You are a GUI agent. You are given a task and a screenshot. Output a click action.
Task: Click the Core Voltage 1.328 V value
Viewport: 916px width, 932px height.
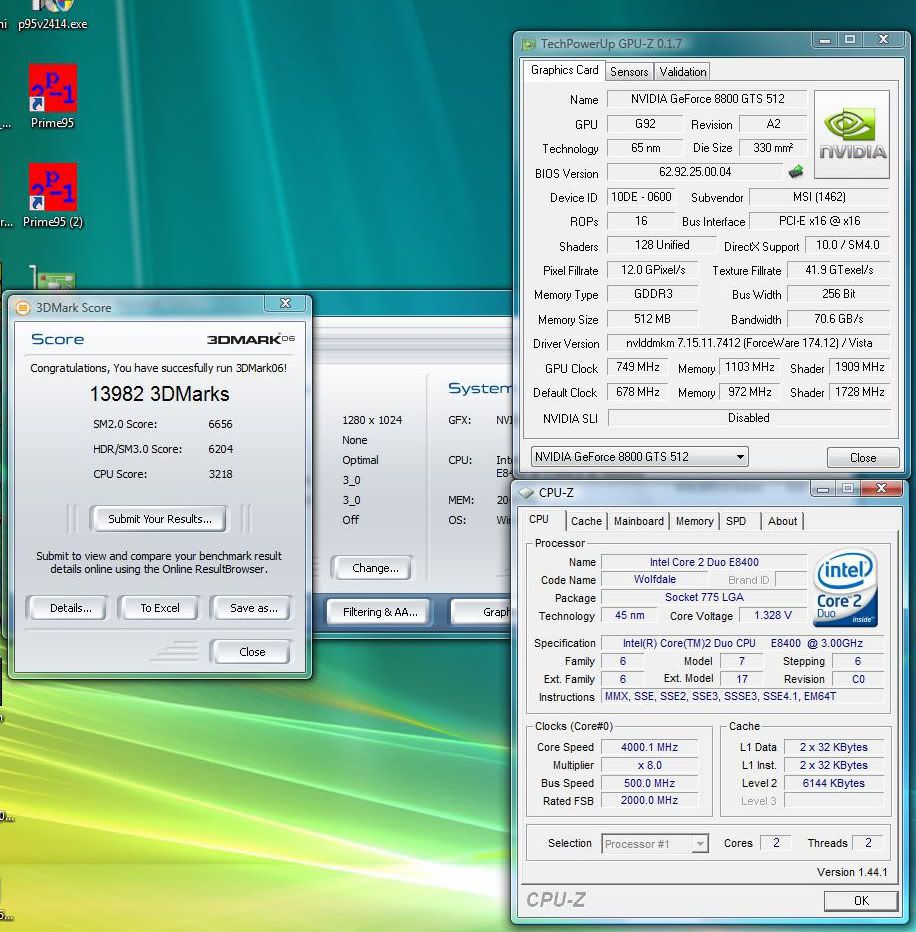click(772, 615)
